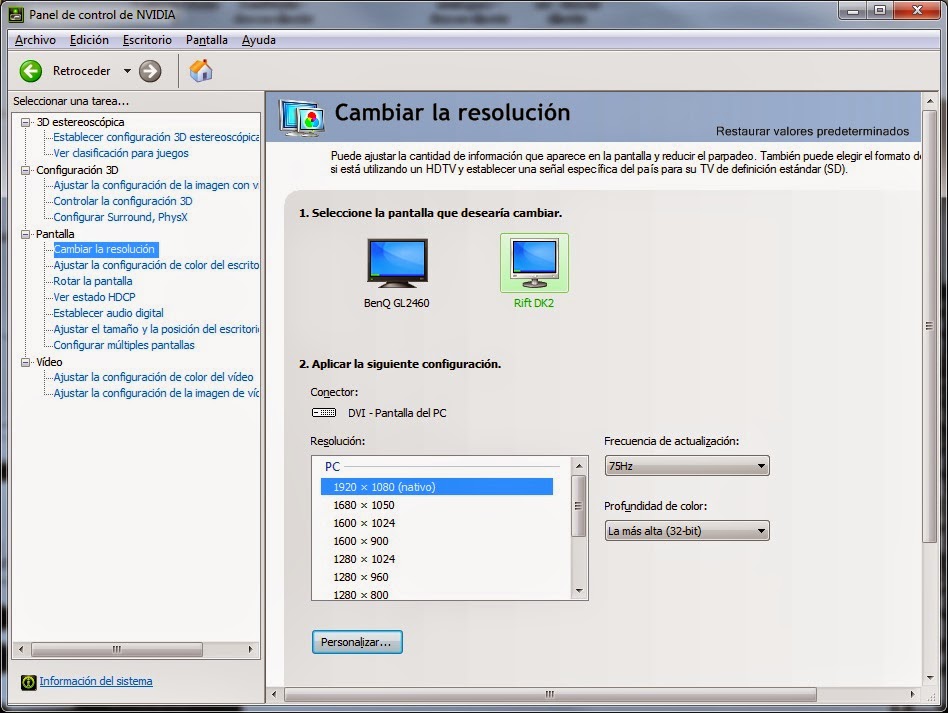Click the Cambiar la resolución header icon
The height and width of the screenshot is (713, 948).
point(302,117)
